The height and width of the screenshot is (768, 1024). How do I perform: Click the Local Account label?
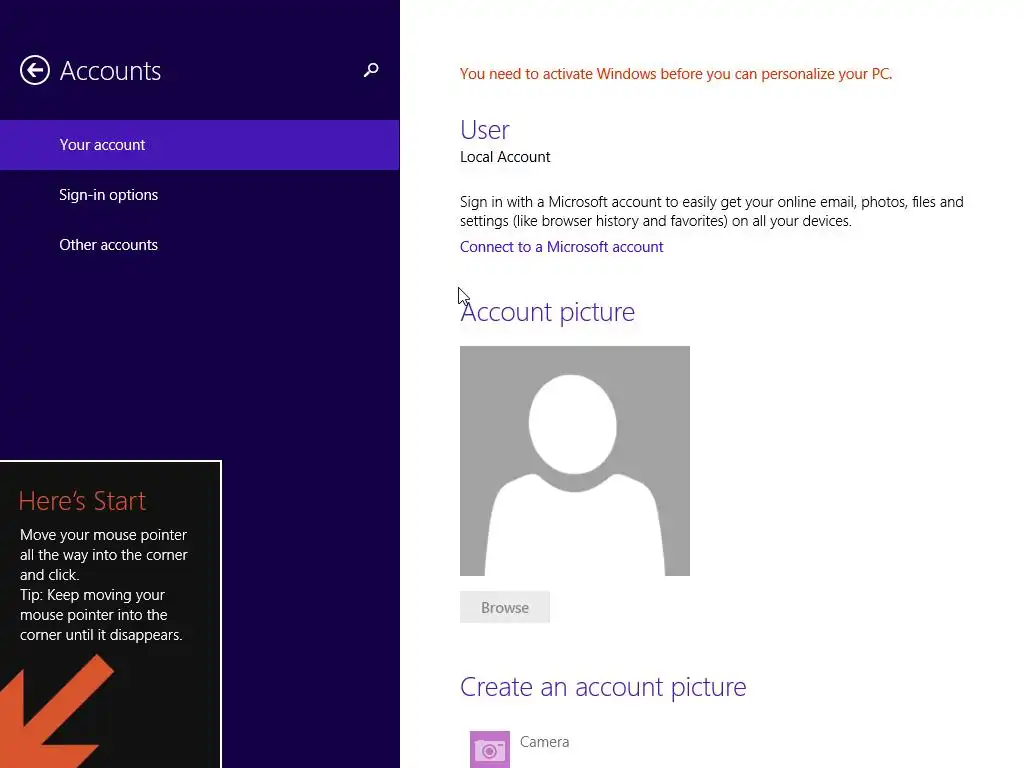coord(505,157)
